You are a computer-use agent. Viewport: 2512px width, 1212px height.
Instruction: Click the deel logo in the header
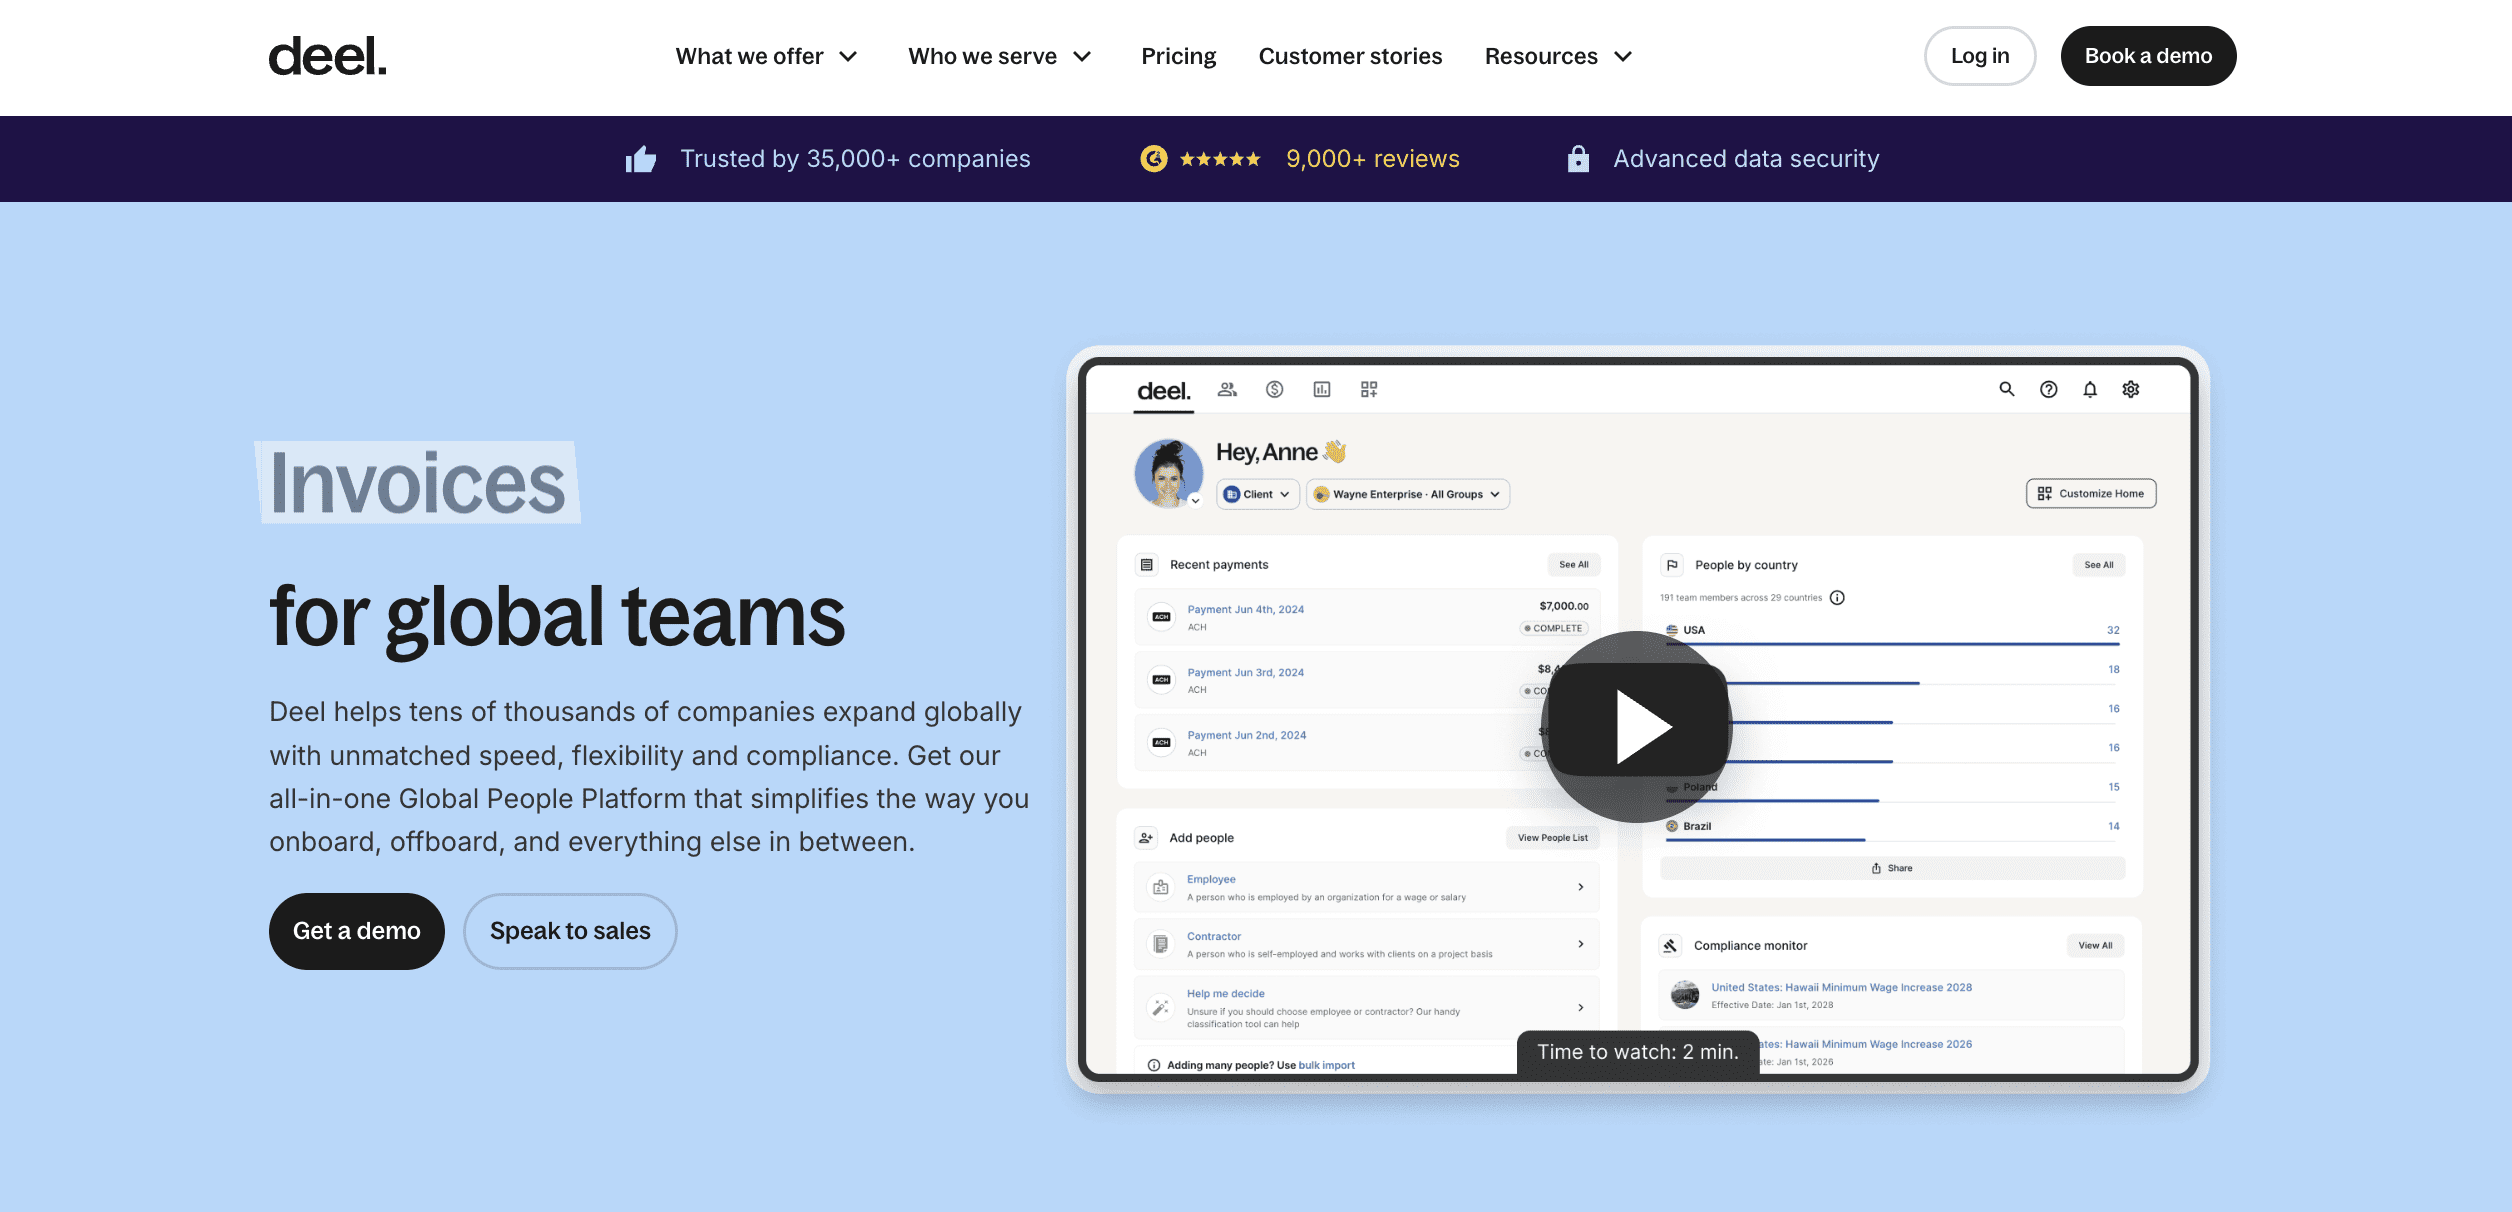click(x=327, y=56)
